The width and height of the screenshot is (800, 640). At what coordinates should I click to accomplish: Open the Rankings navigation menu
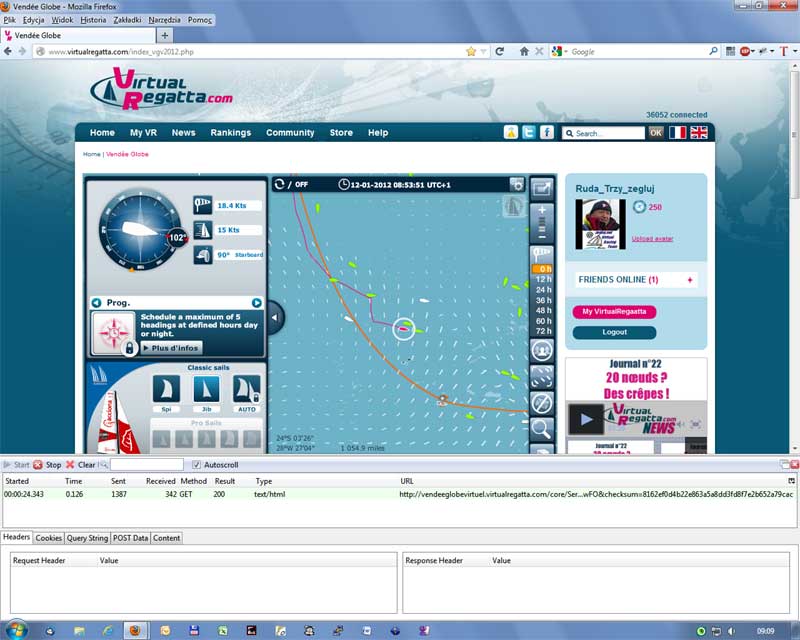[231, 132]
